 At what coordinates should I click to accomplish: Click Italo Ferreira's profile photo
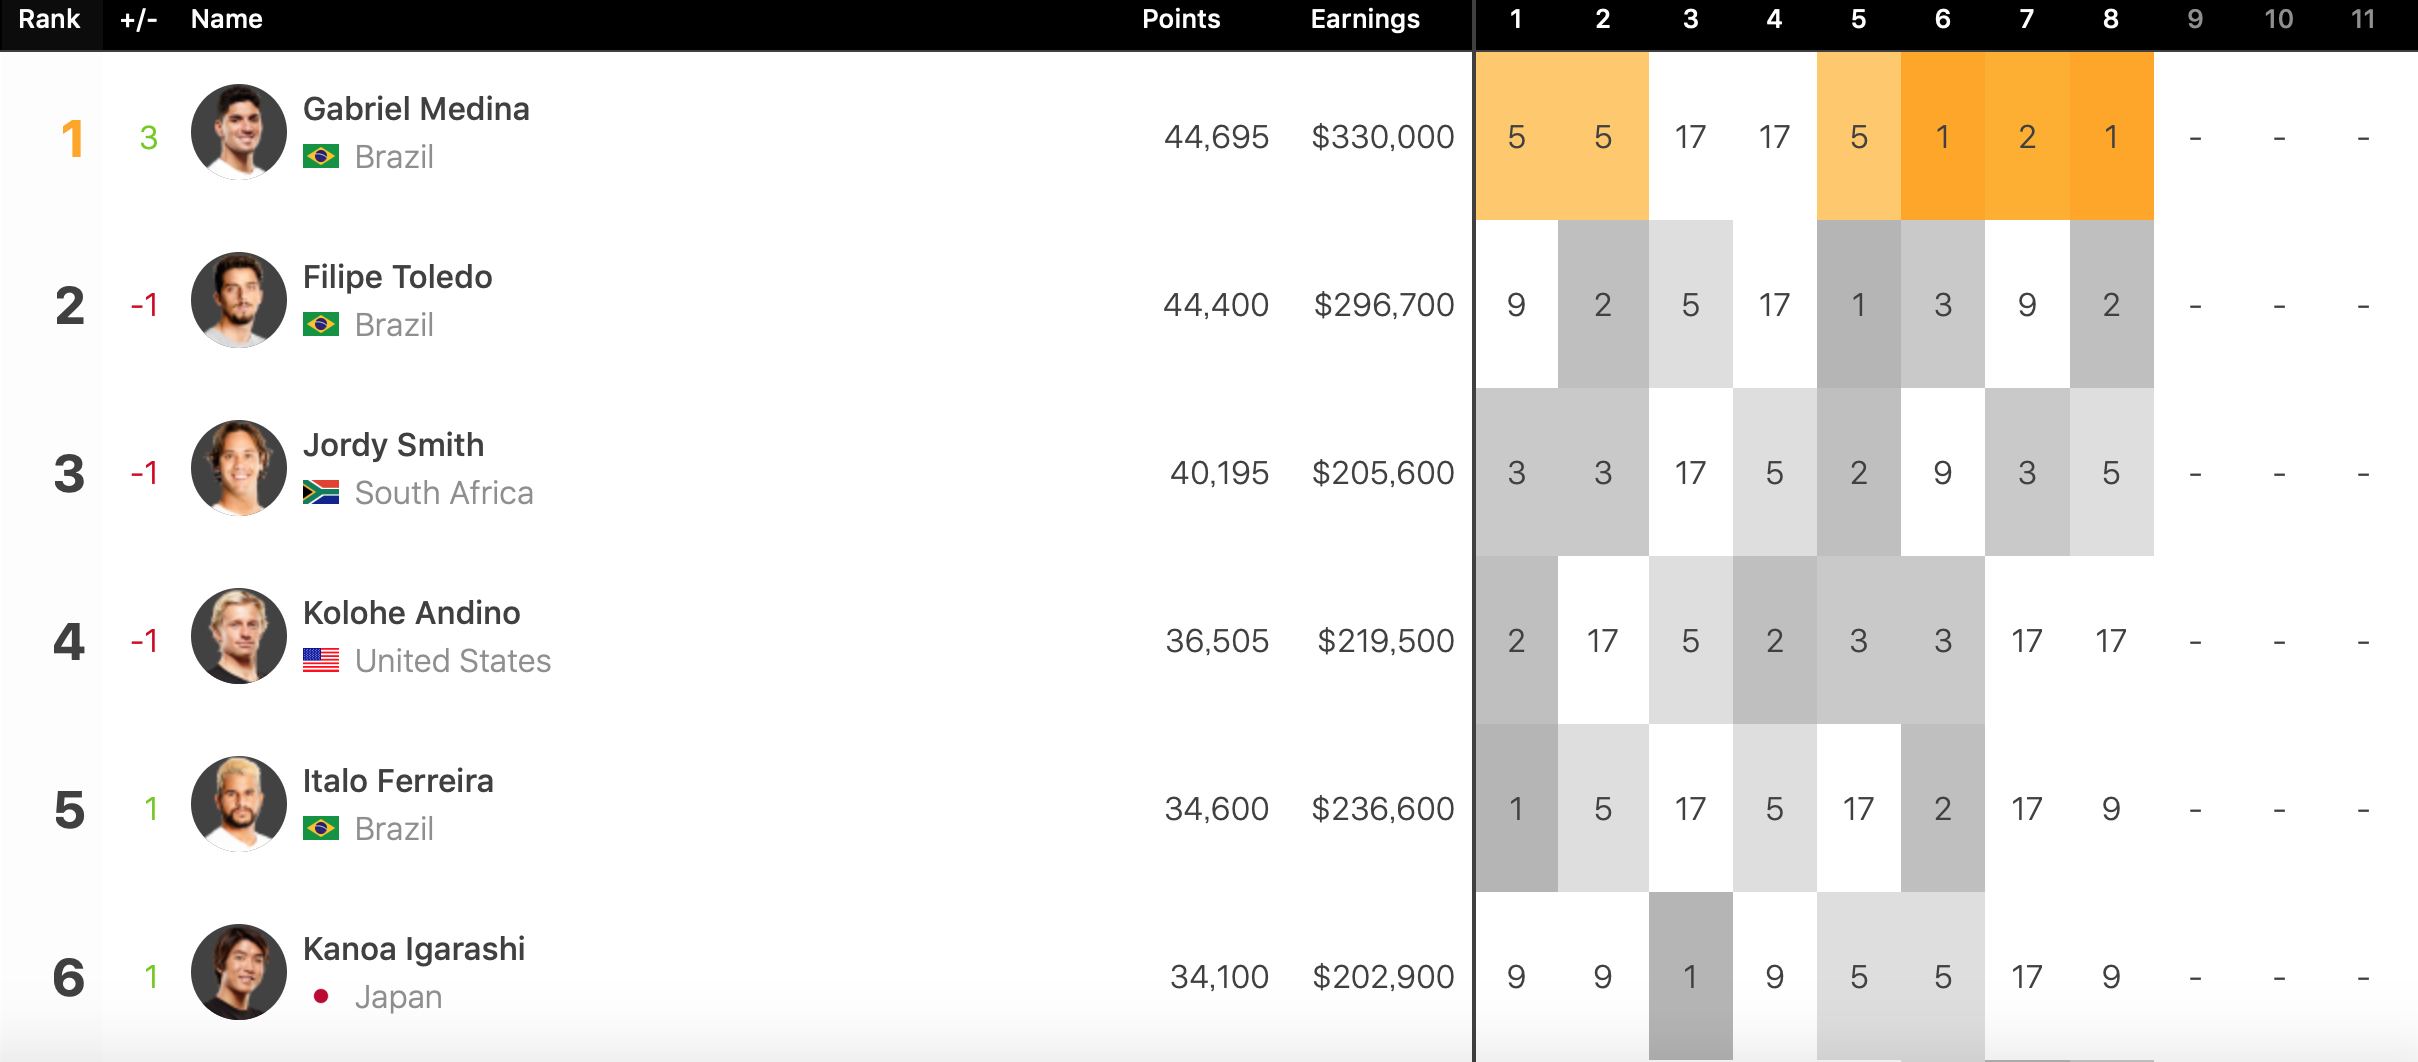click(x=238, y=804)
